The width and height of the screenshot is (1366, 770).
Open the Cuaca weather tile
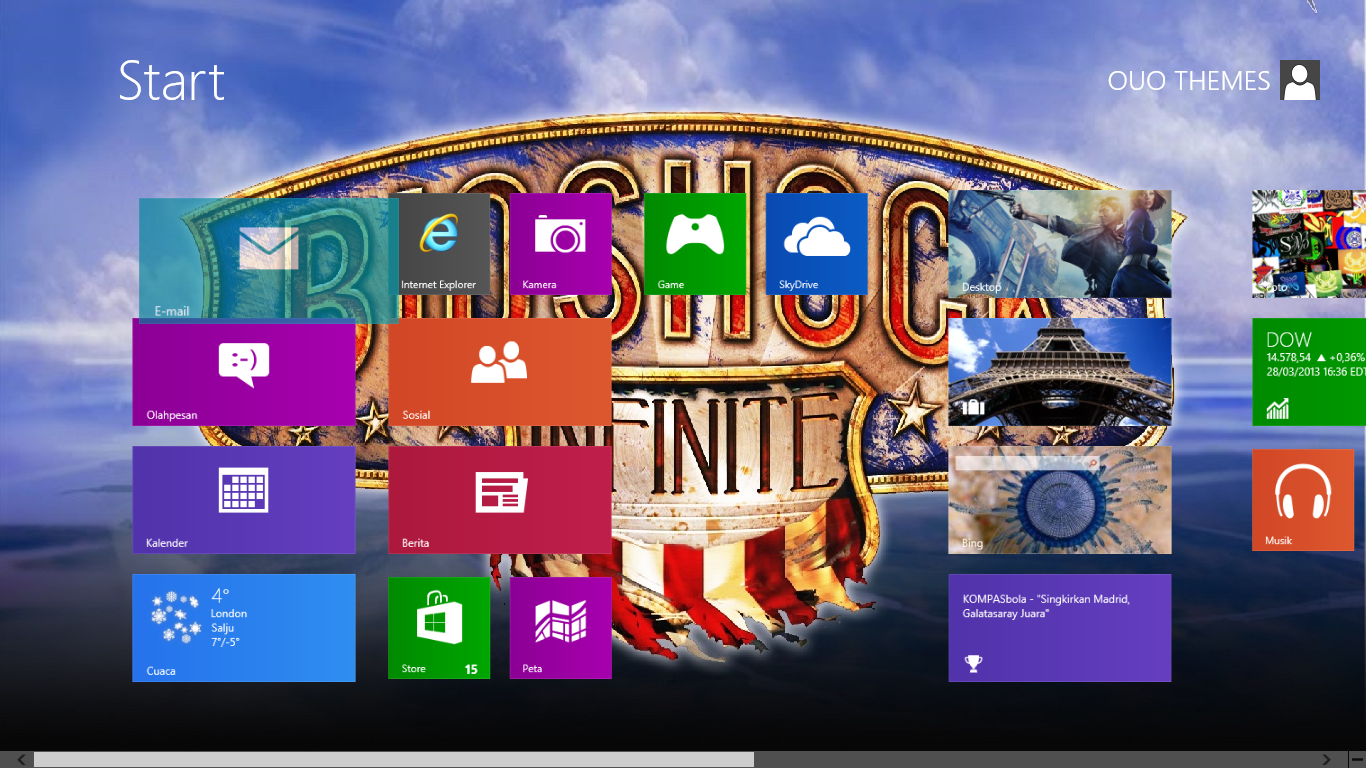(x=244, y=628)
